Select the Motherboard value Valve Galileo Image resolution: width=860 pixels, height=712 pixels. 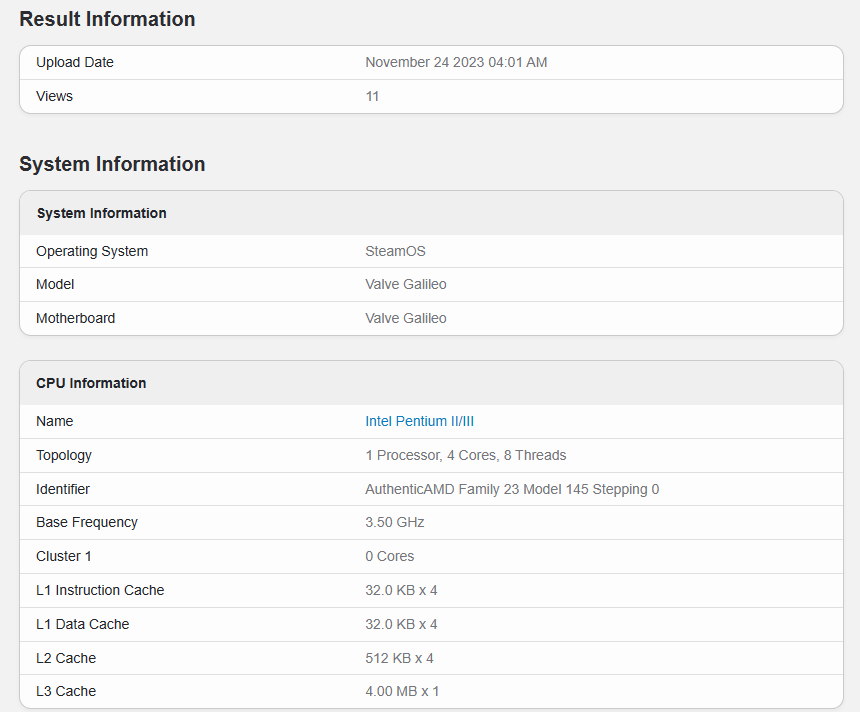406,318
